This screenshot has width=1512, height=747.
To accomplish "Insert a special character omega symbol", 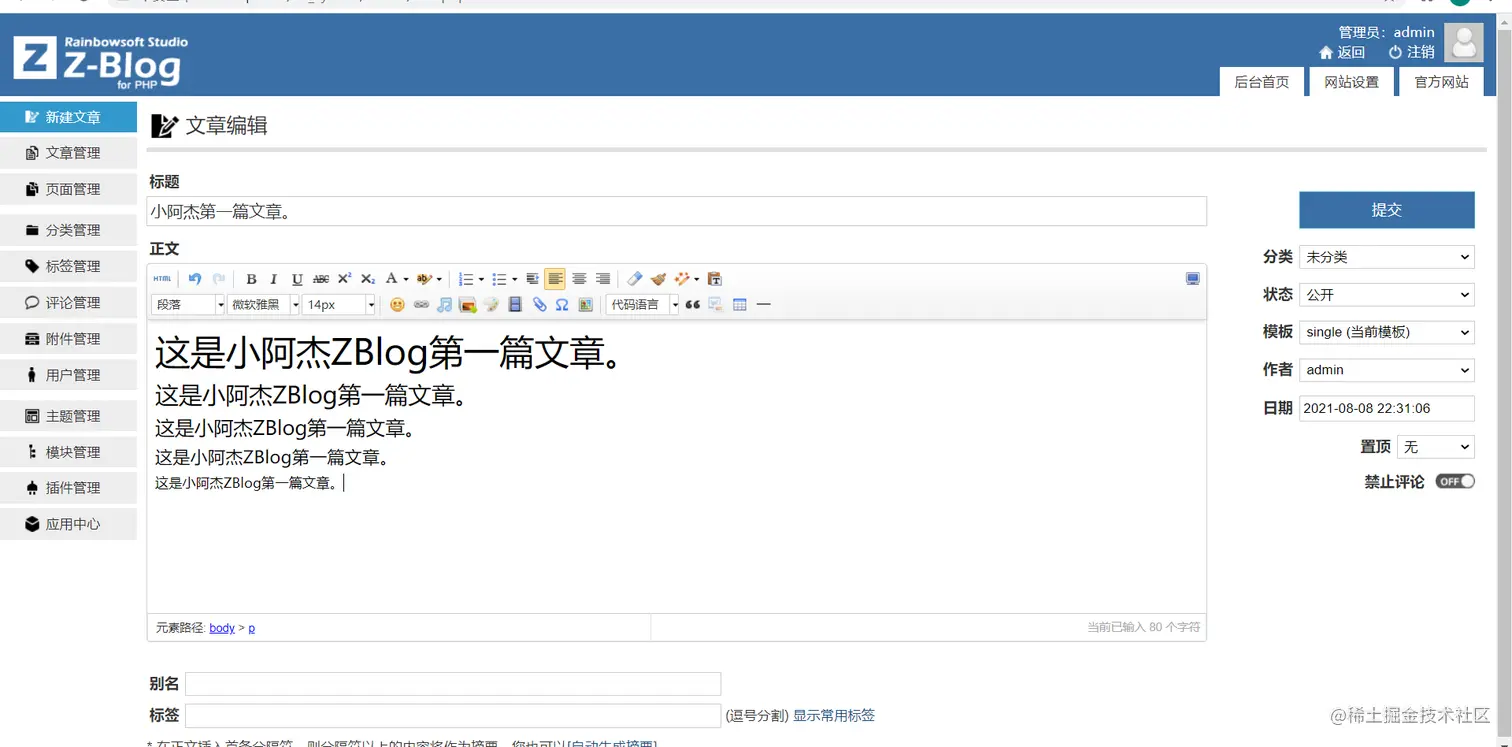I will [562, 305].
